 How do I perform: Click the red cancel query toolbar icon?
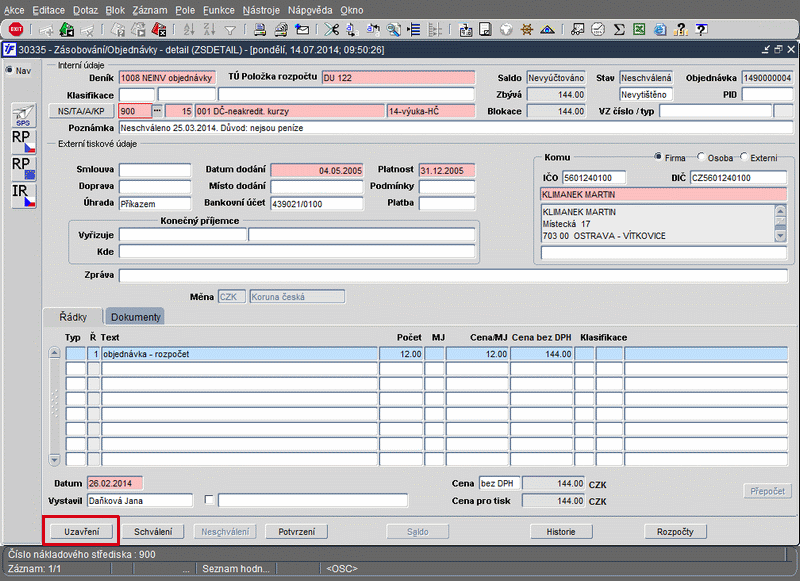159,30
